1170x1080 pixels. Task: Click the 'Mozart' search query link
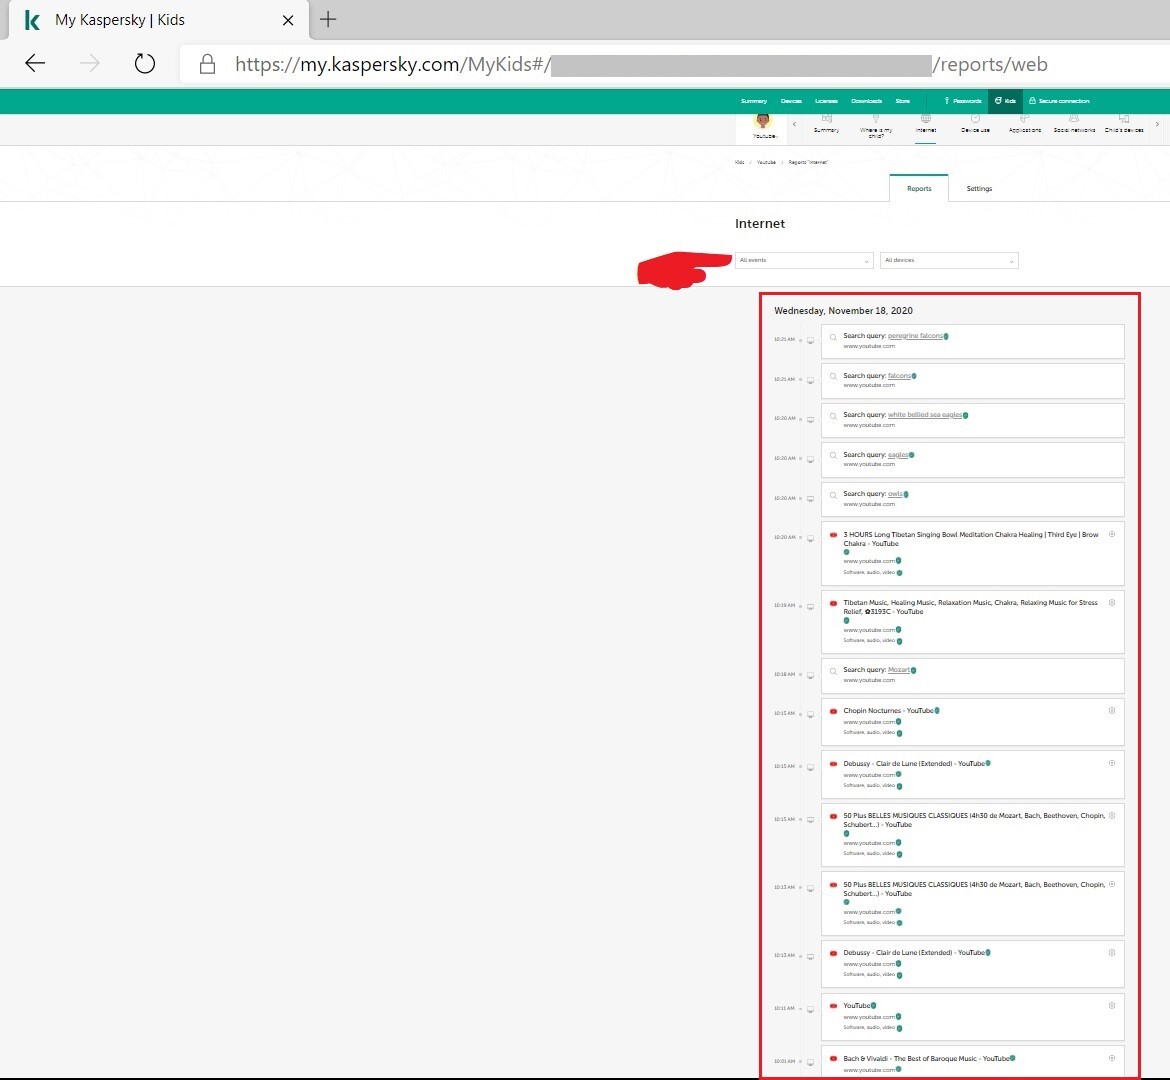899,669
